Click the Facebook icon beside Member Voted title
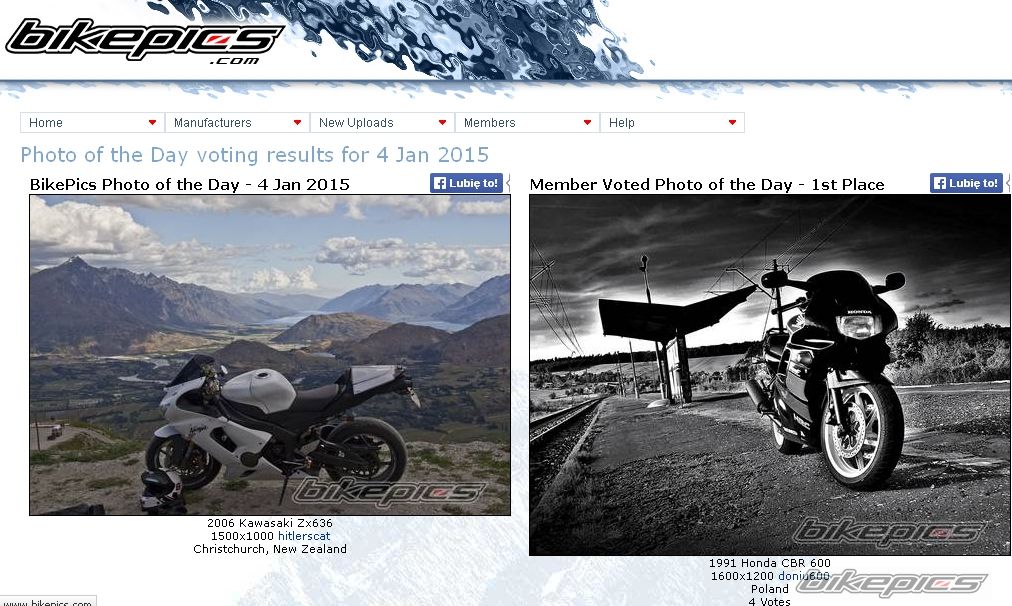 pyautogui.click(x=940, y=183)
